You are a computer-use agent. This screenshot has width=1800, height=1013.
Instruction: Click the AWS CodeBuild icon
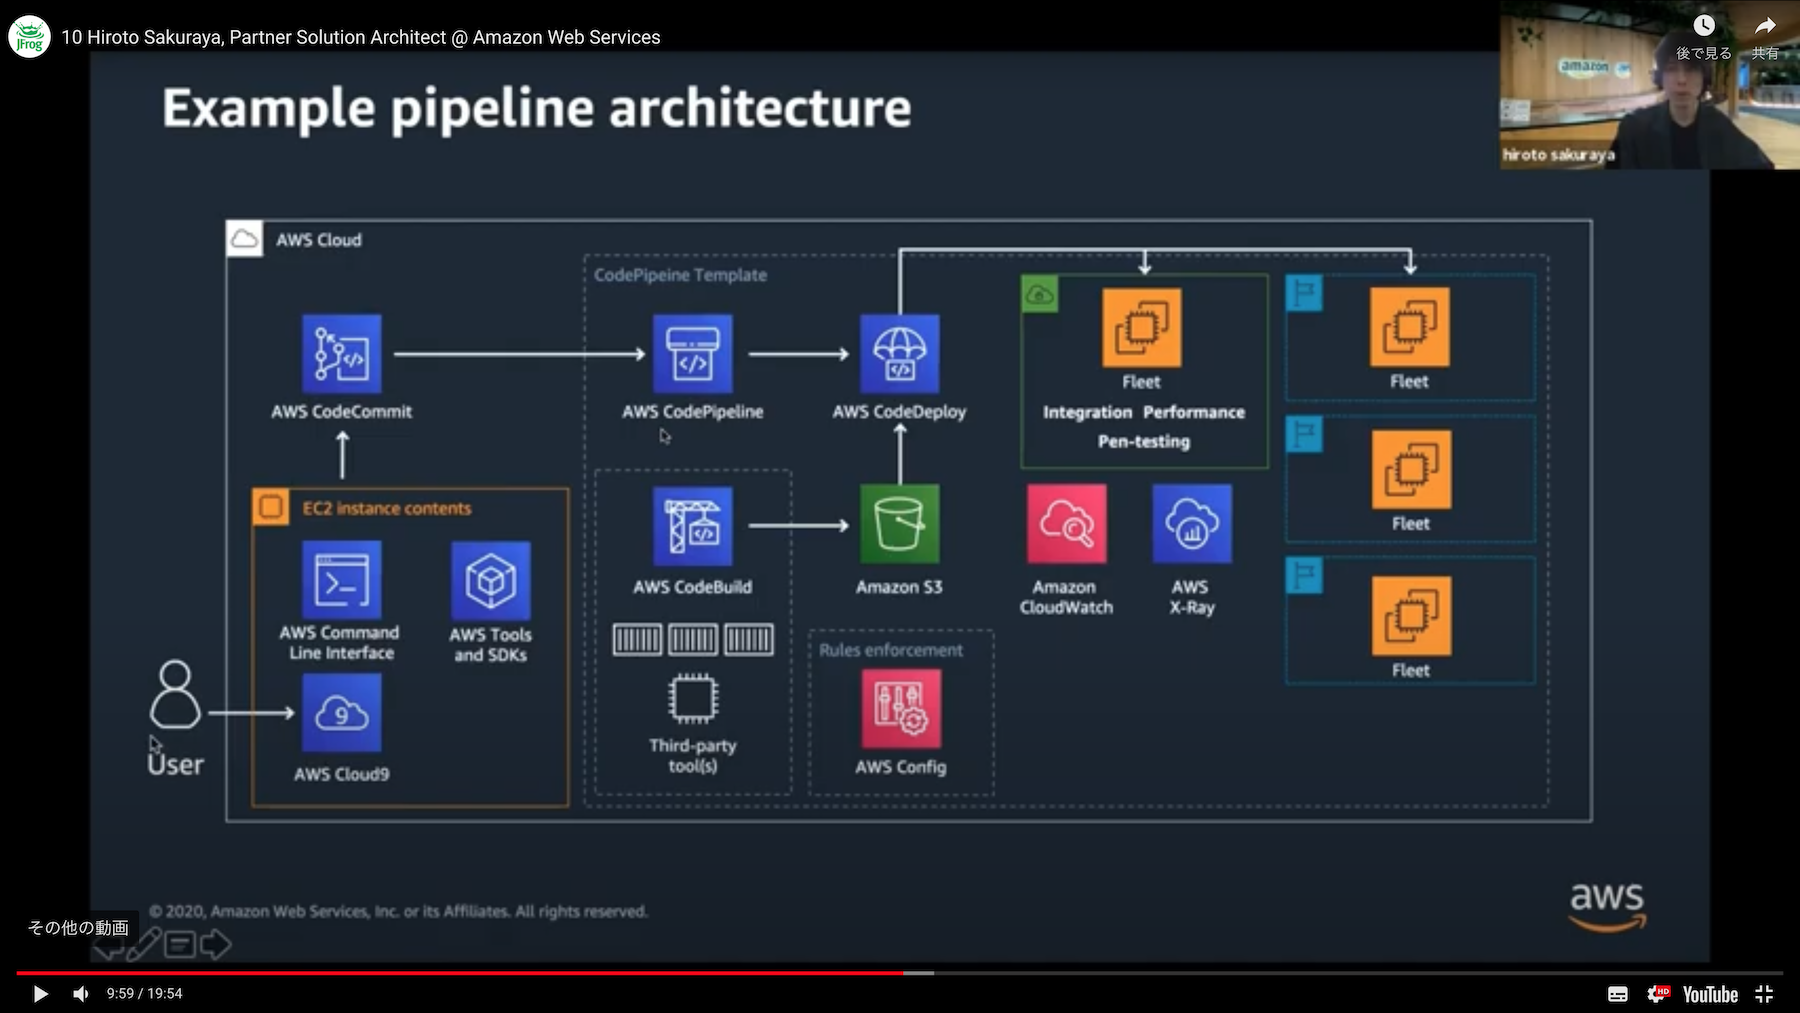(692, 526)
